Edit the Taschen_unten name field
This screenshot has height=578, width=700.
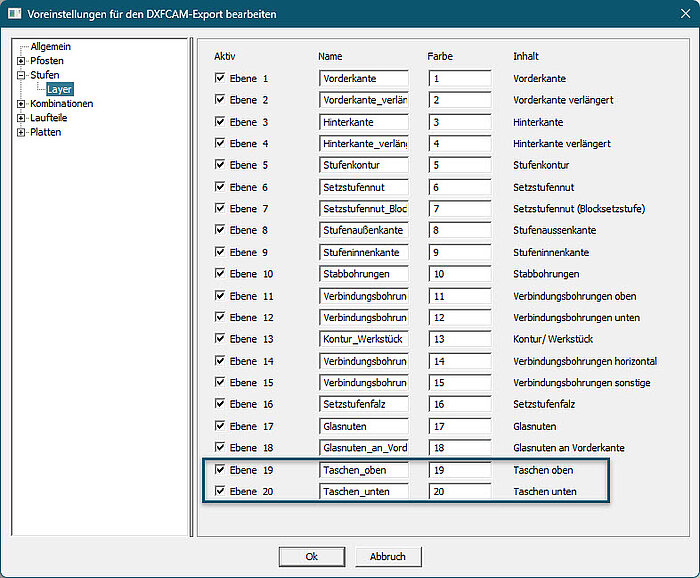(x=364, y=492)
